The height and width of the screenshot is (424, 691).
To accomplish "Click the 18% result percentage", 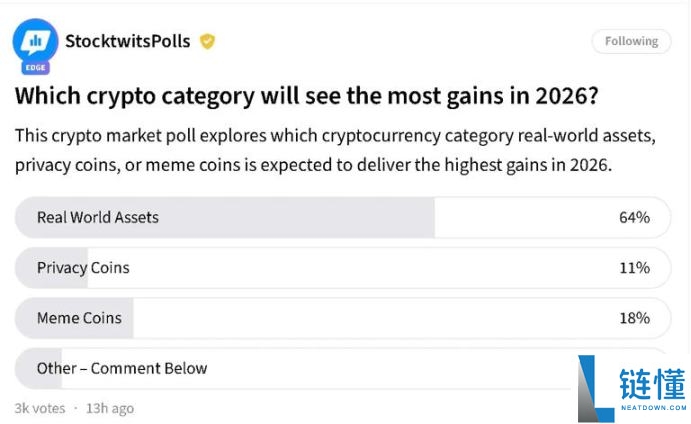I will coord(634,318).
